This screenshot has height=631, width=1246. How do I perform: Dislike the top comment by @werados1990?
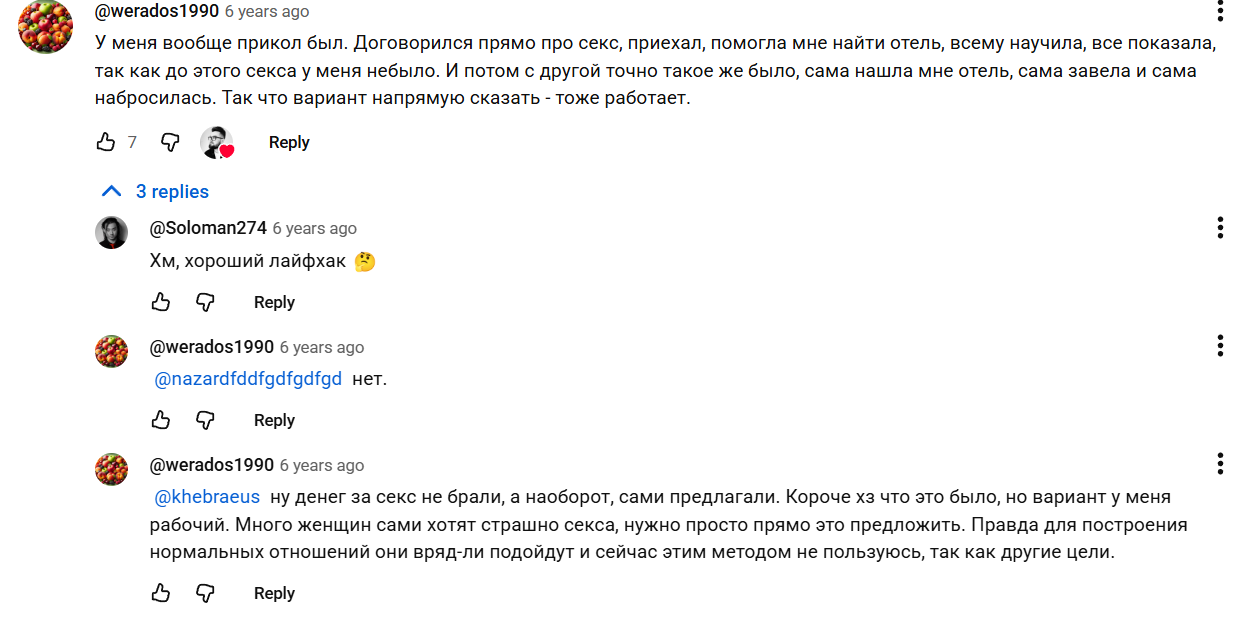tap(170, 143)
